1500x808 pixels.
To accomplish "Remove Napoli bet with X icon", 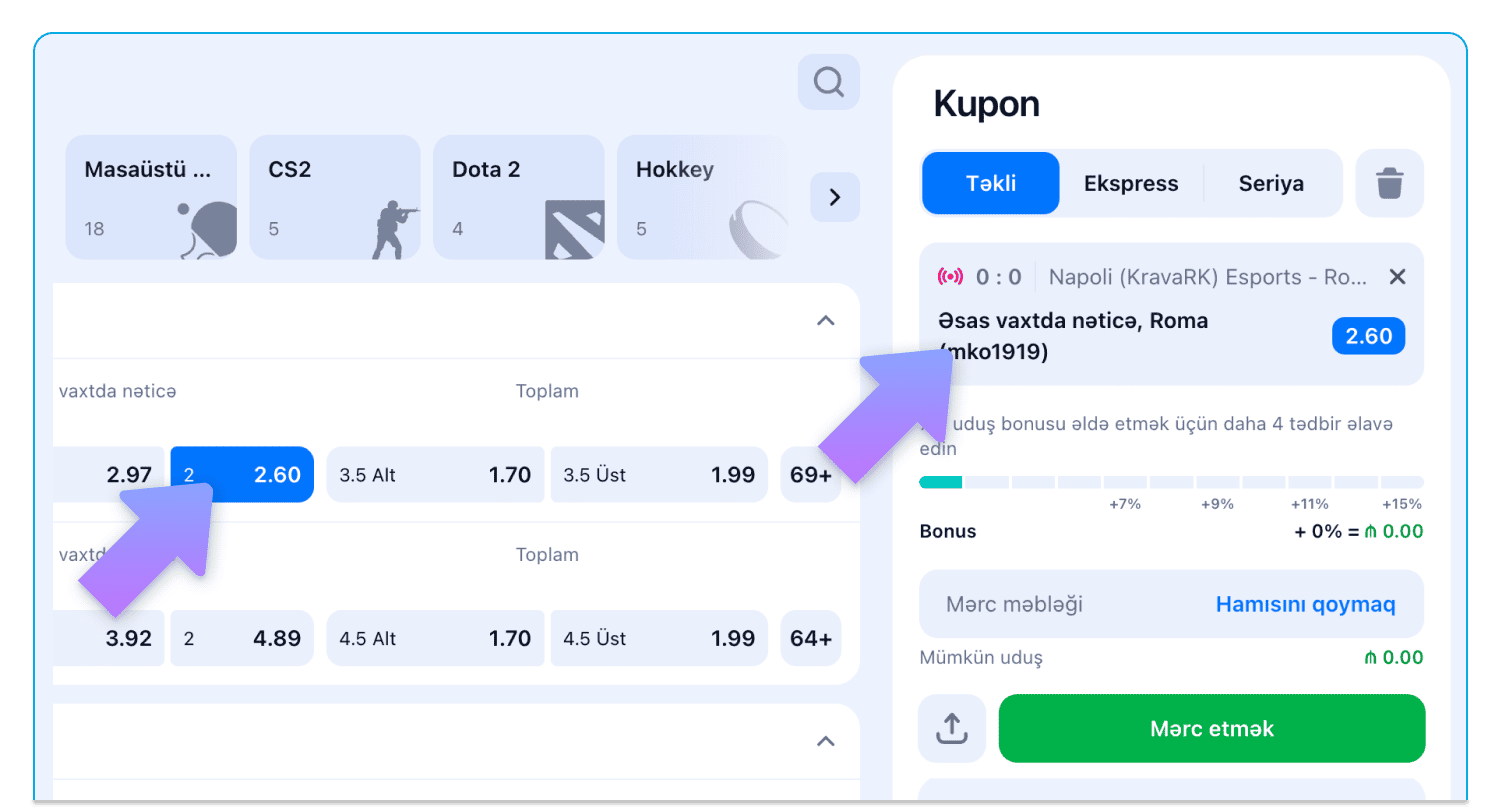I will coord(1397,277).
